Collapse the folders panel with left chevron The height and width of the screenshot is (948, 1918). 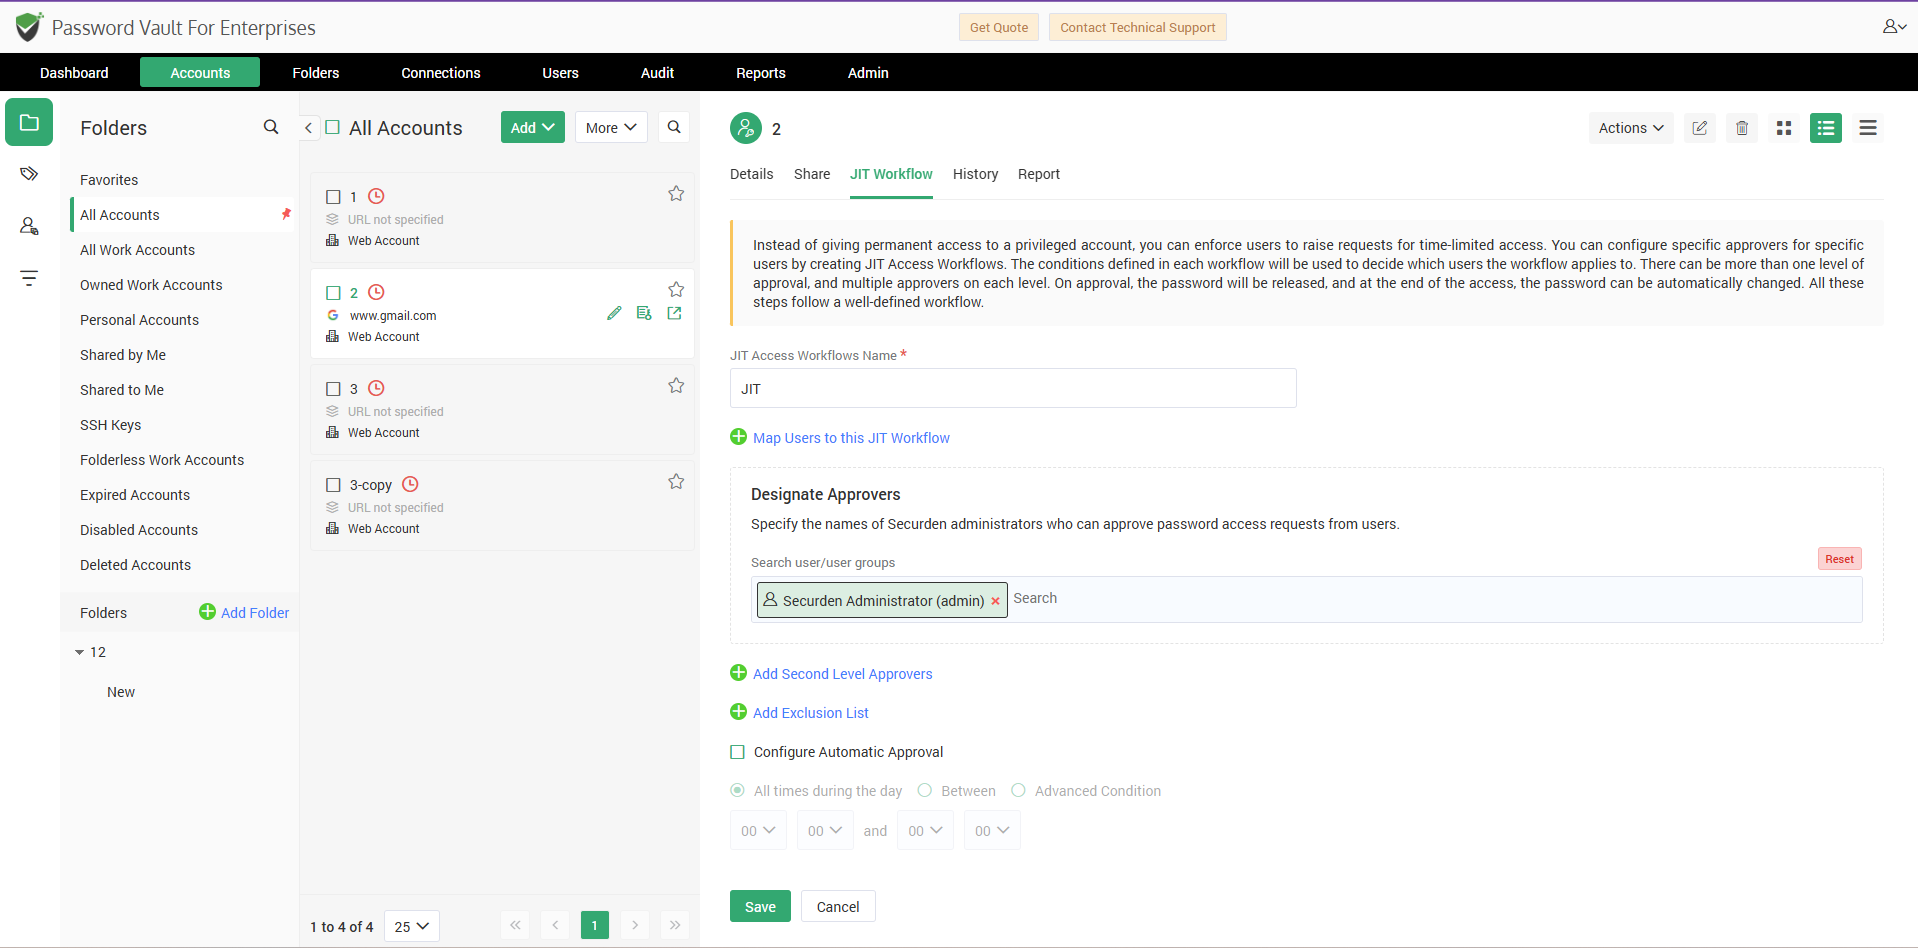coord(308,128)
